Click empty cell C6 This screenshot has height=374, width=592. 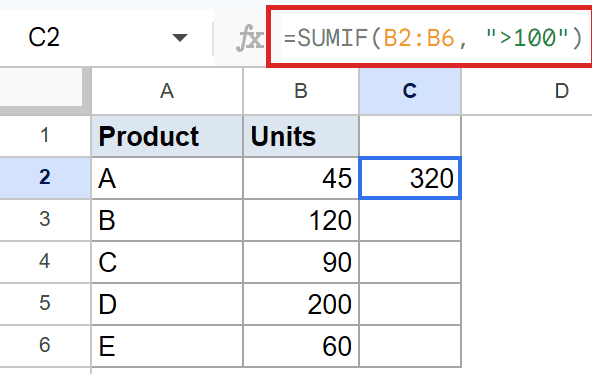410,346
